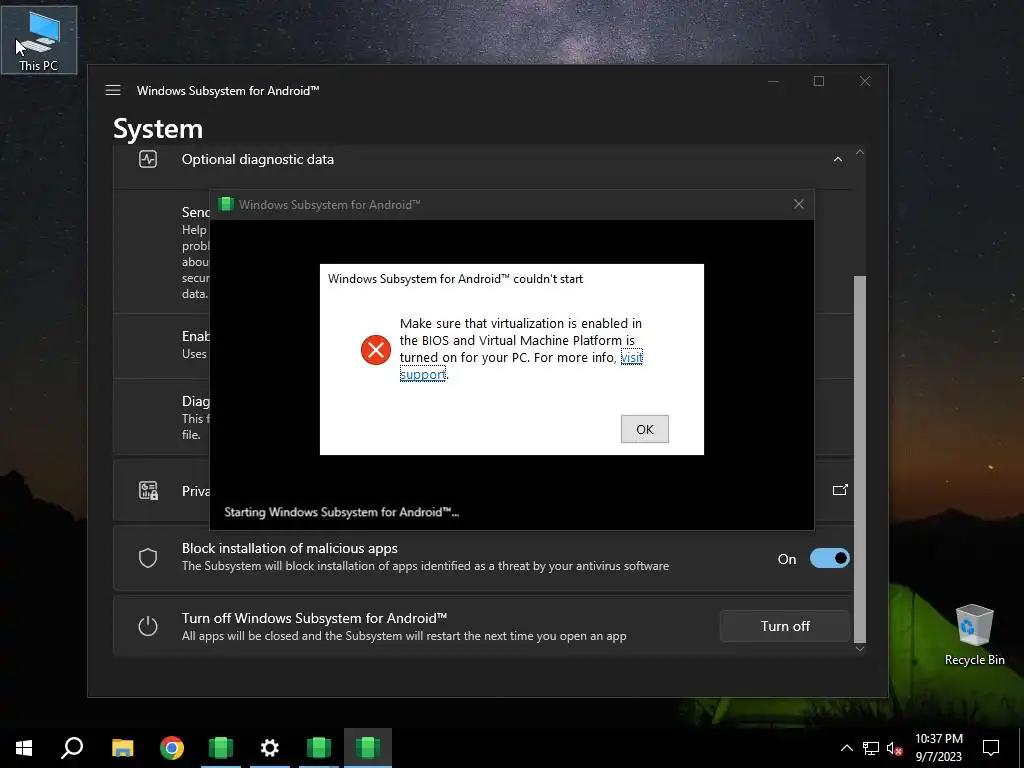The image size is (1024, 768).
Task: Select the This PC desktop icon
Action: pyautogui.click(x=39, y=40)
